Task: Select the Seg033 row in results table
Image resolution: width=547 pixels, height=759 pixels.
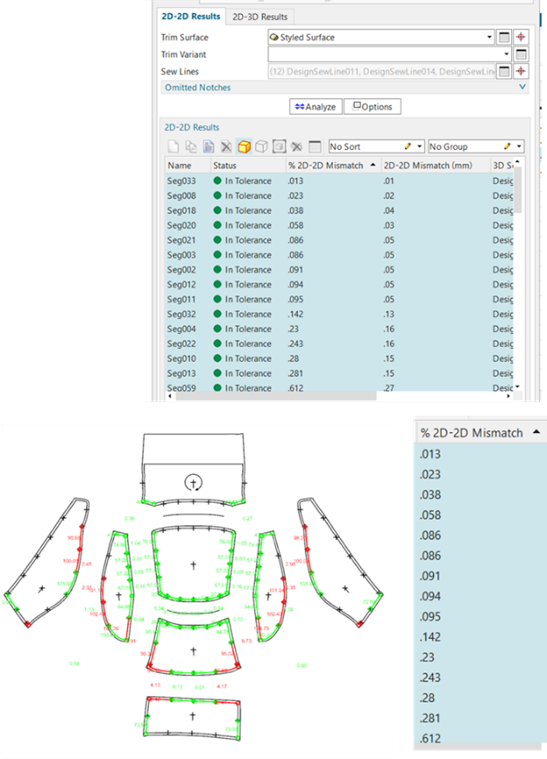Action: 339,181
